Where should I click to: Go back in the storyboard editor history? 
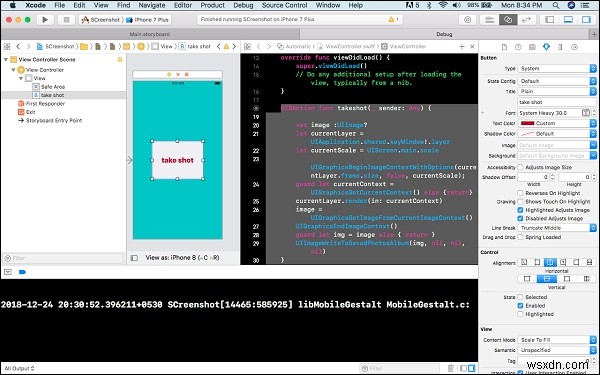[x=18, y=46]
